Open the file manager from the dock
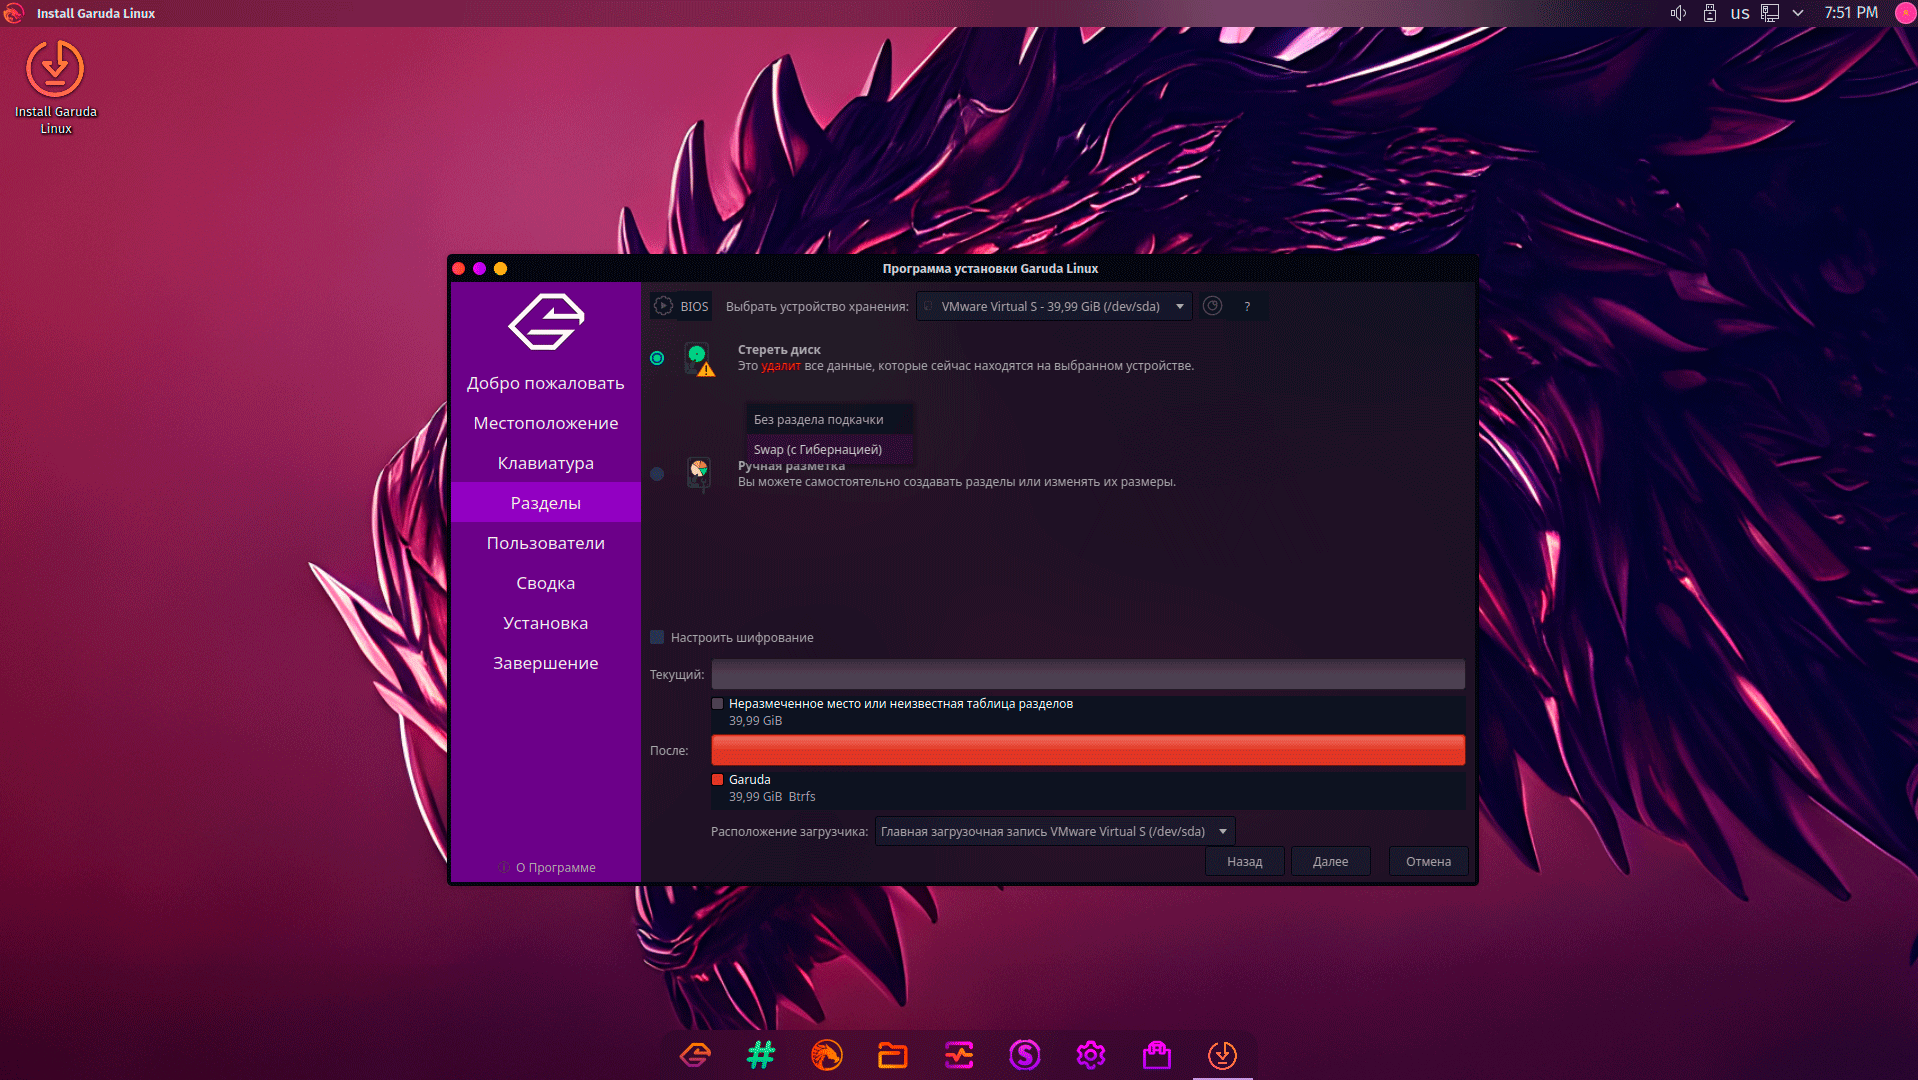The width and height of the screenshot is (1918, 1080). tap(893, 1055)
